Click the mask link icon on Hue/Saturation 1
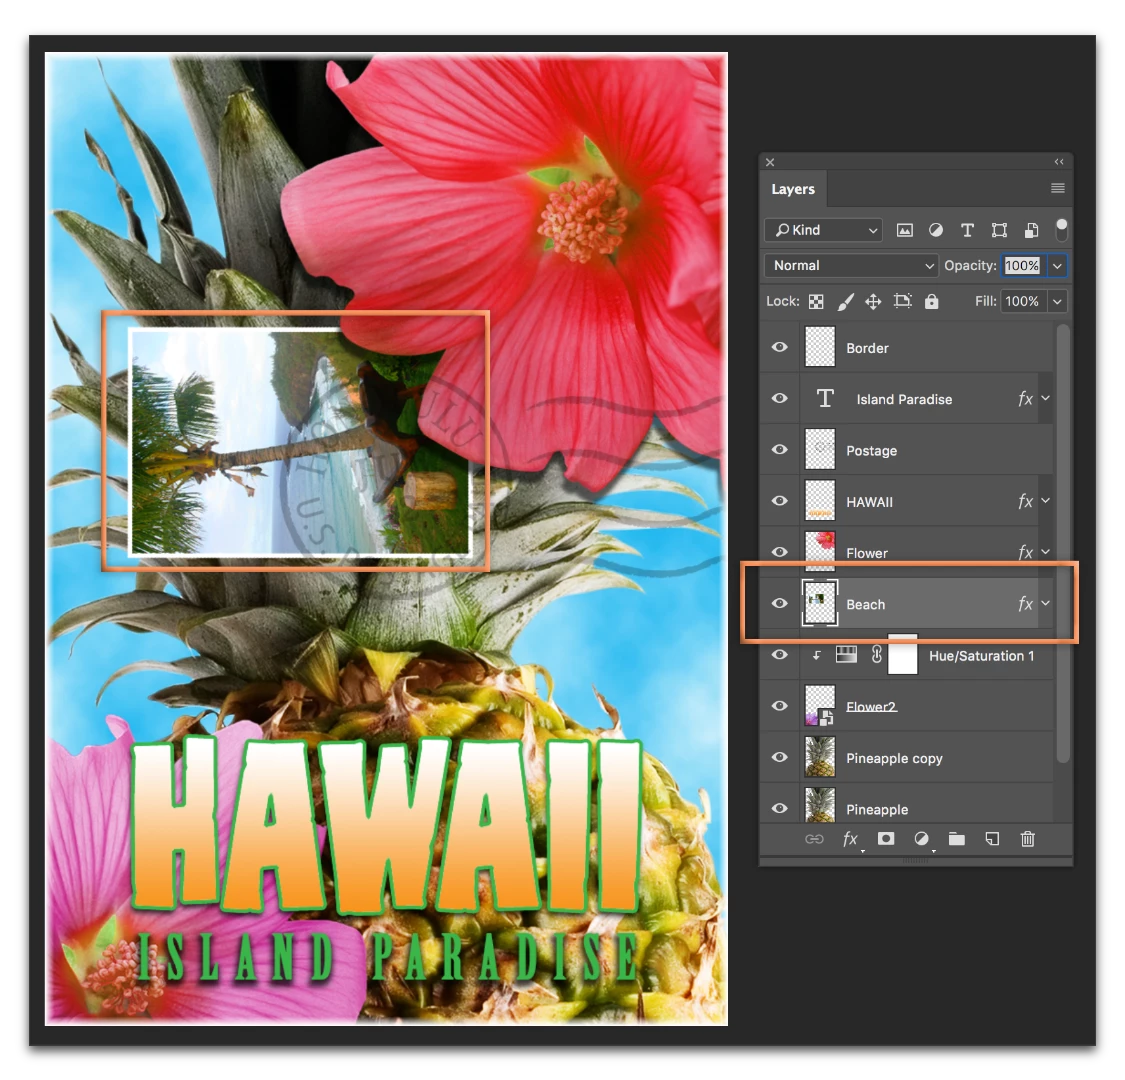Image resolution: width=1125 pixels, height=1080 pixels. 876,654
